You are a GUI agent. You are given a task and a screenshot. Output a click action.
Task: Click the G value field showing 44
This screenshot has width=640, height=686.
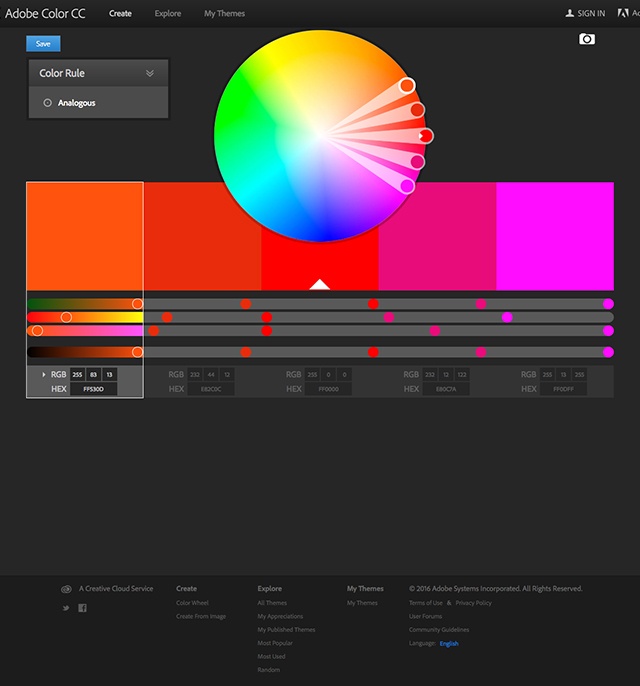(x=211, y=374)
